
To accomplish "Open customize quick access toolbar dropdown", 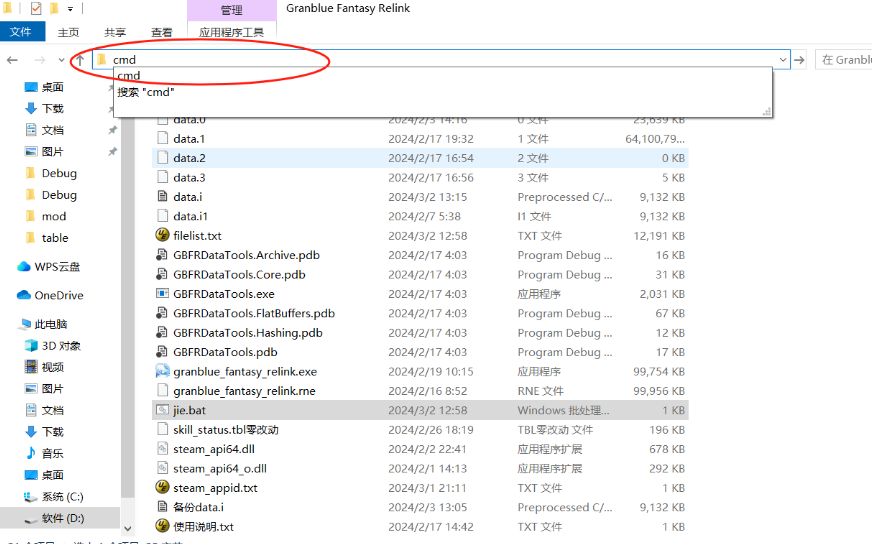I will click(70, 9).
